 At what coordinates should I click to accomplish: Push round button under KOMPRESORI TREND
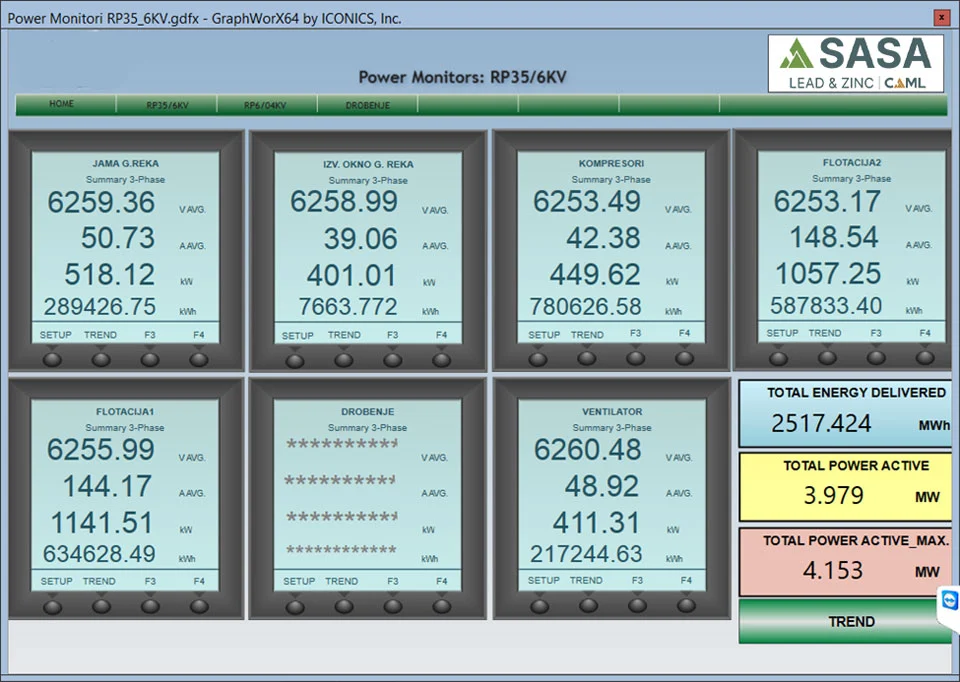coord(587,358)
